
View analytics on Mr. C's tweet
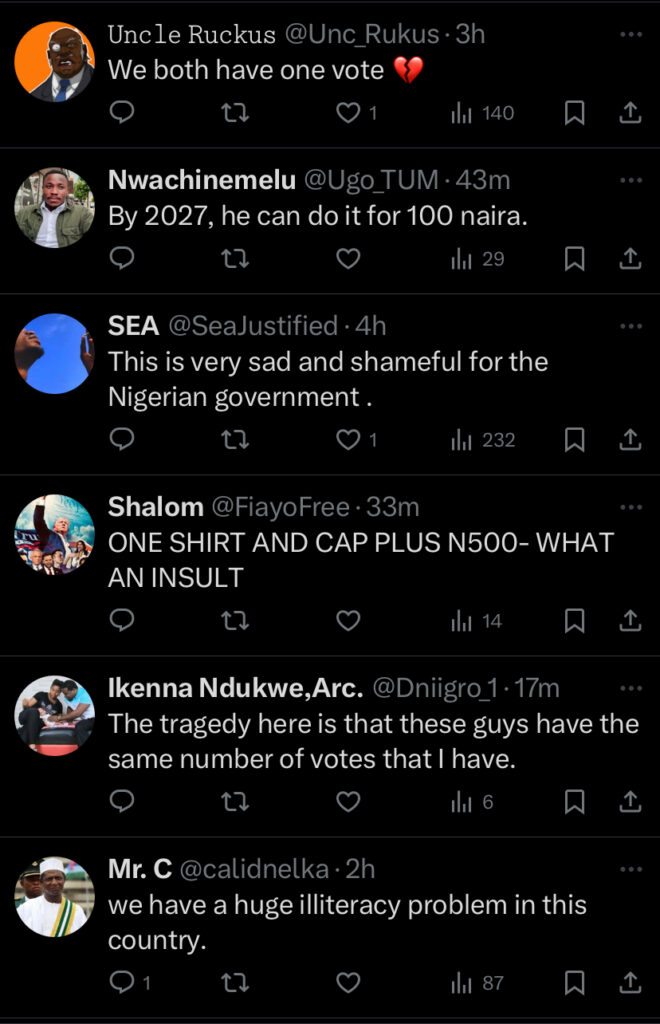pos(478,984)
